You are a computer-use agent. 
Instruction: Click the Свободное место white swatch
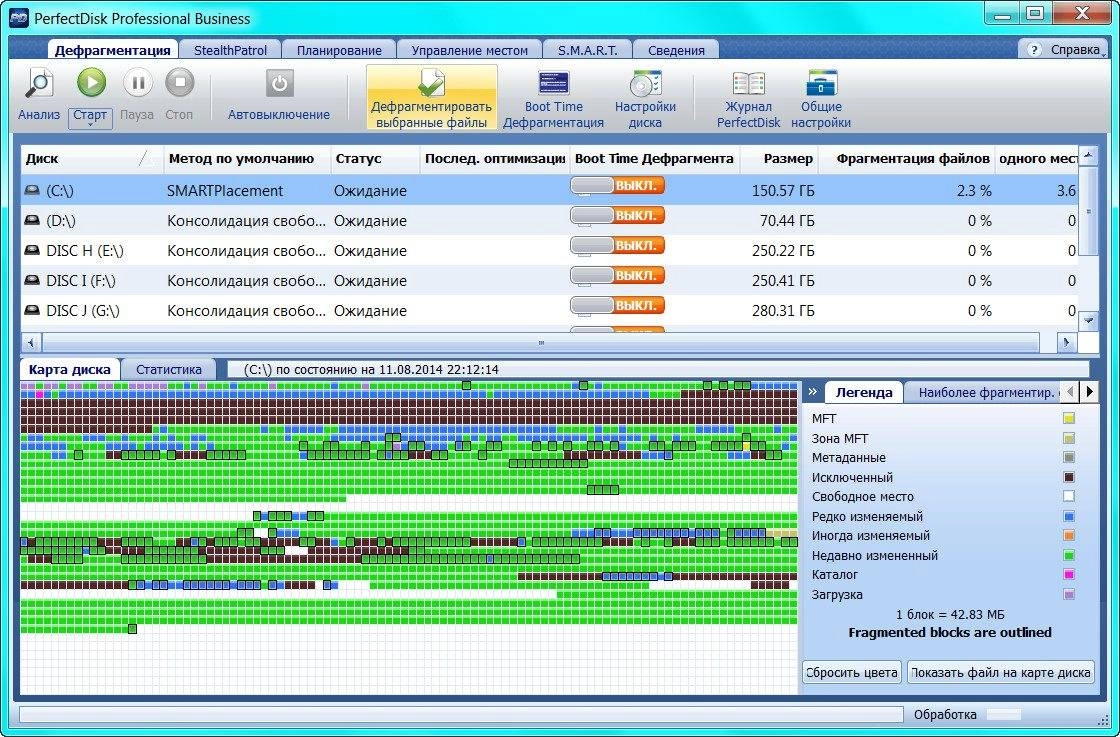tap(1069, 496)
